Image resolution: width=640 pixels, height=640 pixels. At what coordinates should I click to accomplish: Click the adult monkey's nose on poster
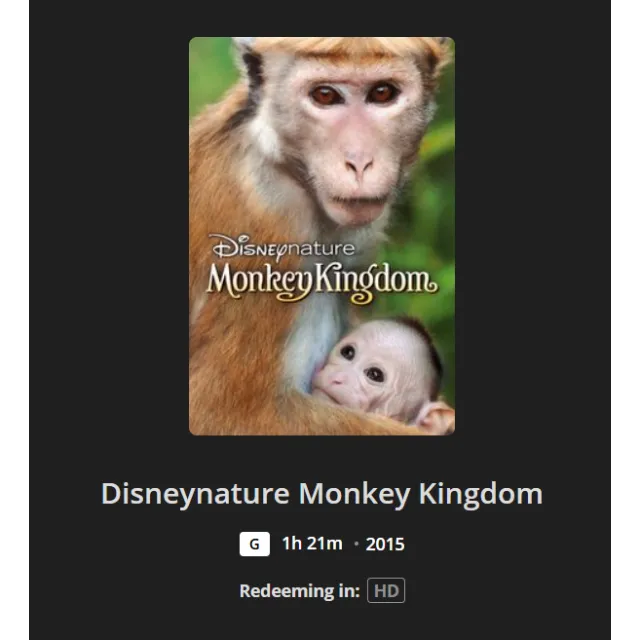click(358, 163)
